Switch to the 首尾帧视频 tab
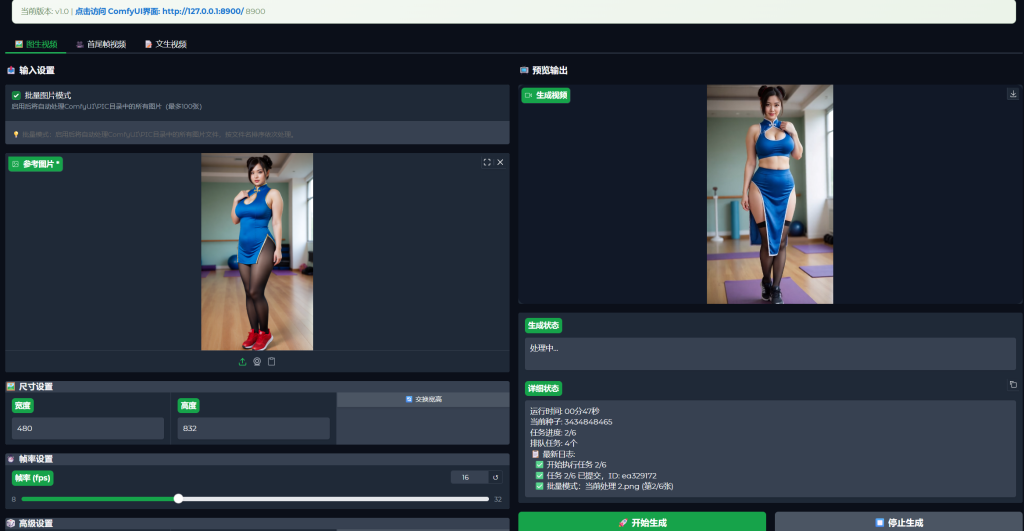1024x531 pixels. pos(101,44)
